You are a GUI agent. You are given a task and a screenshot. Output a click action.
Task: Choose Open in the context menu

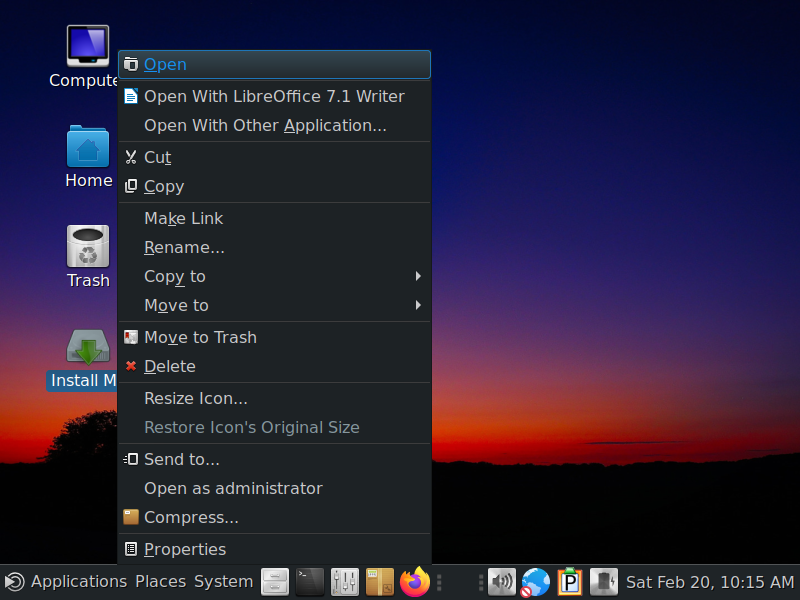point(274,64)
